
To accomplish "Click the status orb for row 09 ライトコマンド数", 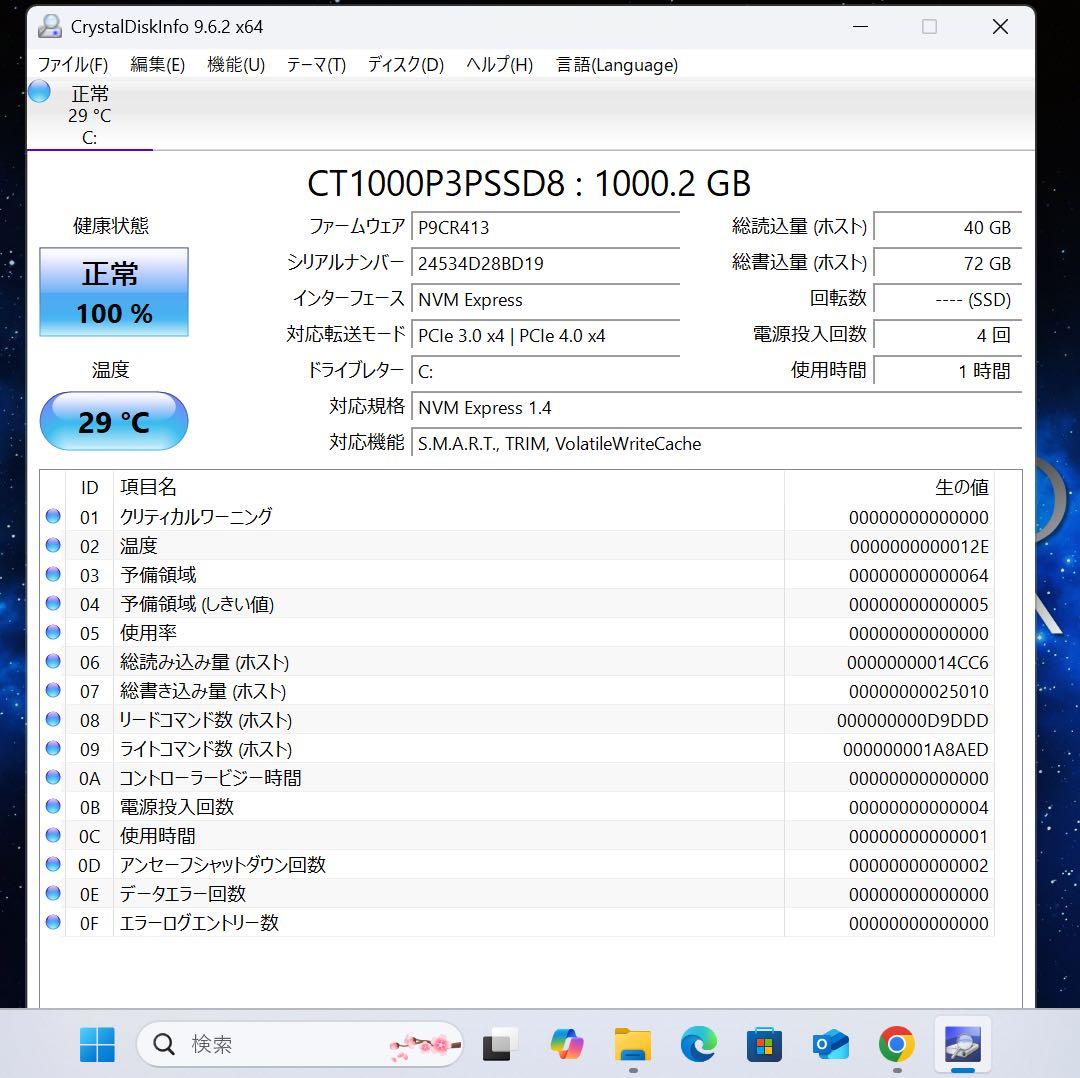I will [x=53, y=747].
